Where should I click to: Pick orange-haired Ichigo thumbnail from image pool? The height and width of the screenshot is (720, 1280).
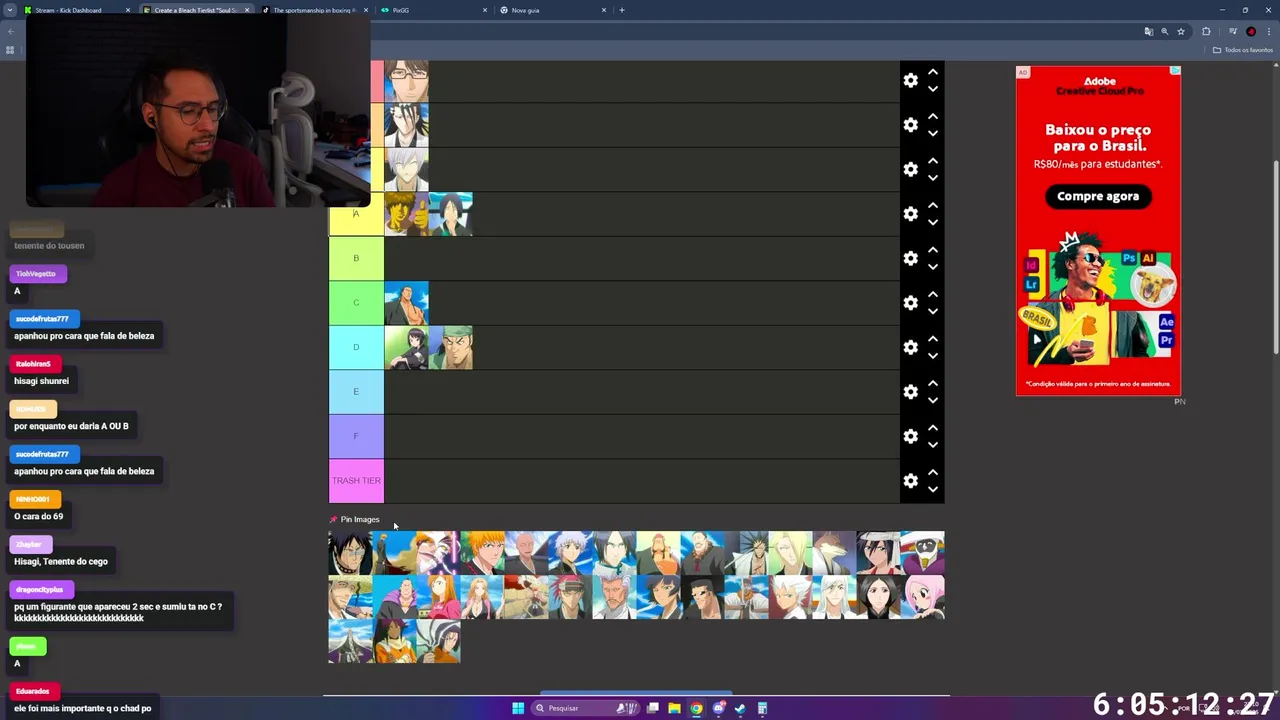(482, 553)
